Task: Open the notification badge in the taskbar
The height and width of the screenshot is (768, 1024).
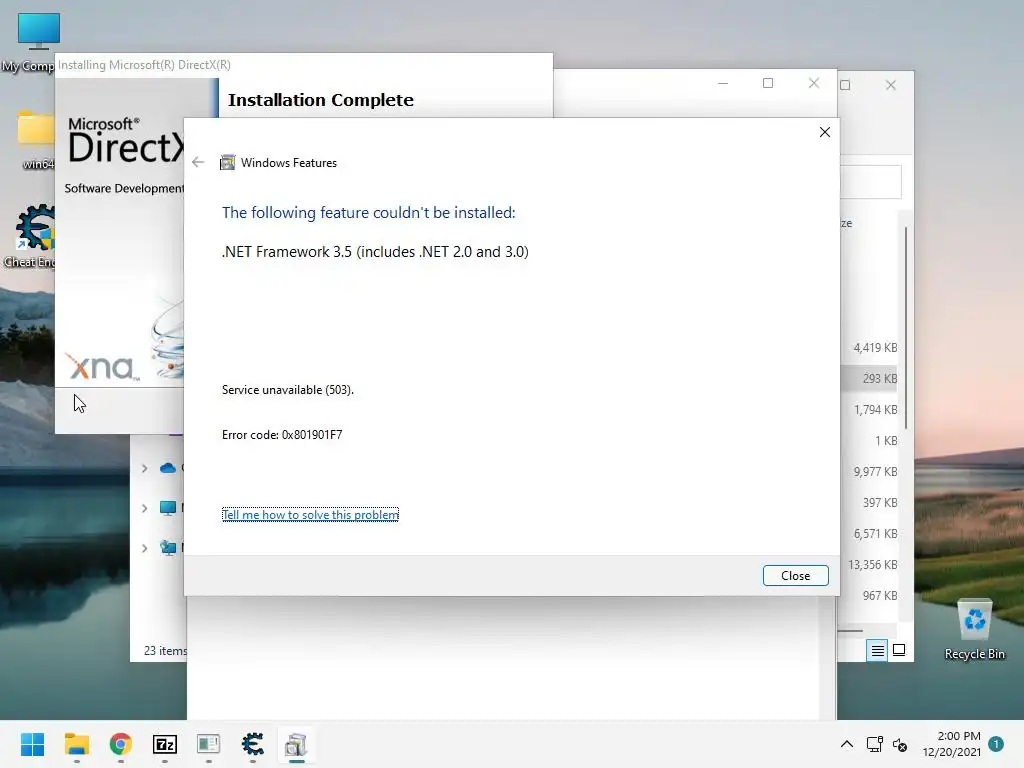Action: 996,744
